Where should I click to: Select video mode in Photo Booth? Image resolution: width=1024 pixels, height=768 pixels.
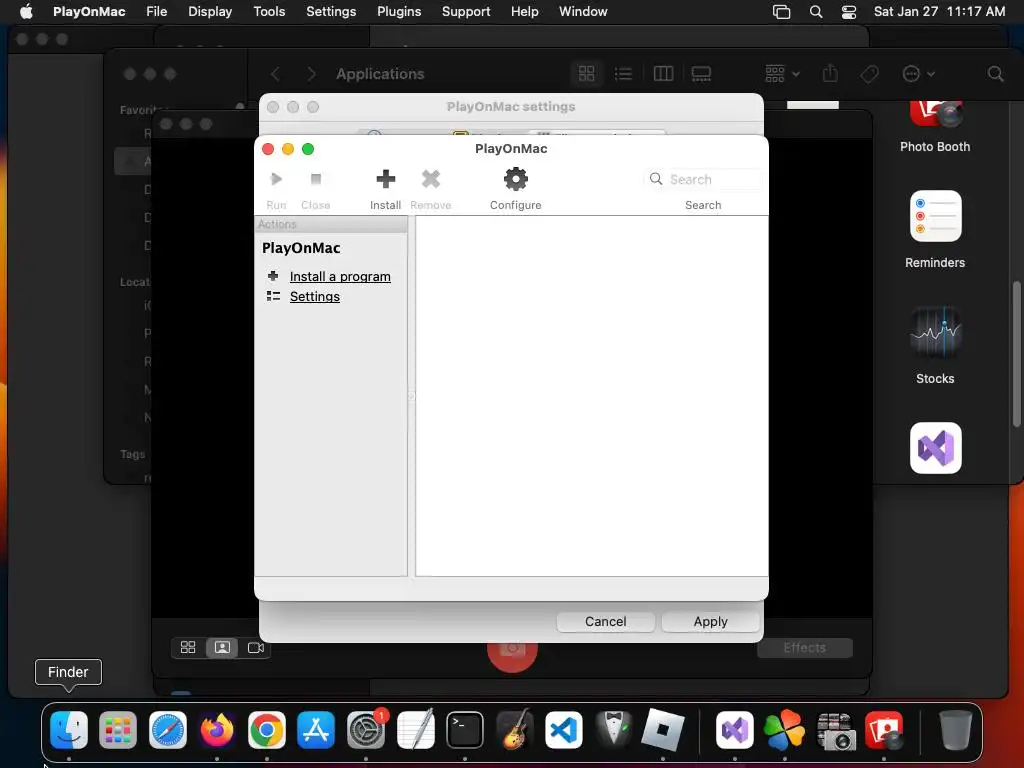tap(255, 647)
